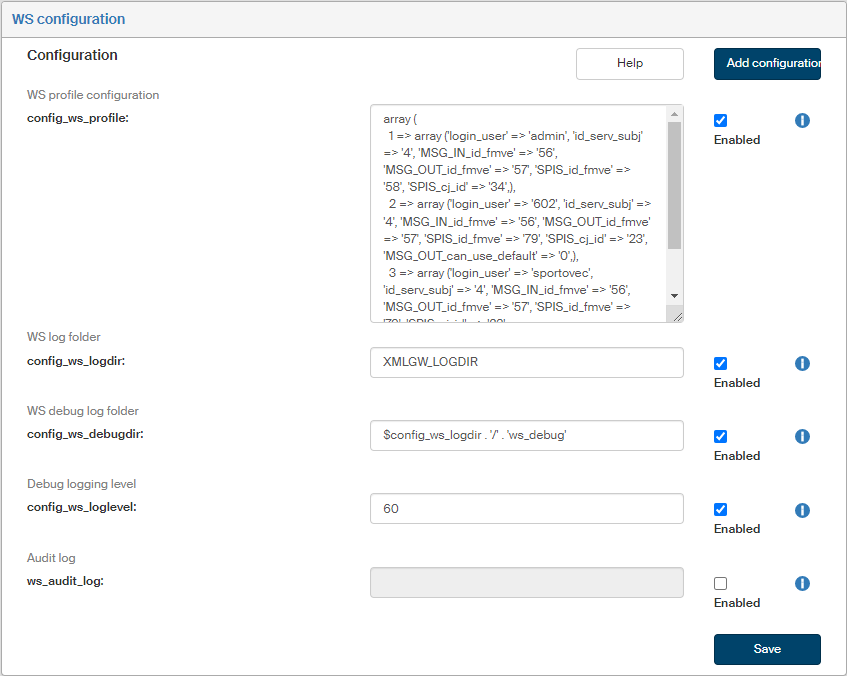Click info icon beside ws_audit_log

(x=802, y=584)
